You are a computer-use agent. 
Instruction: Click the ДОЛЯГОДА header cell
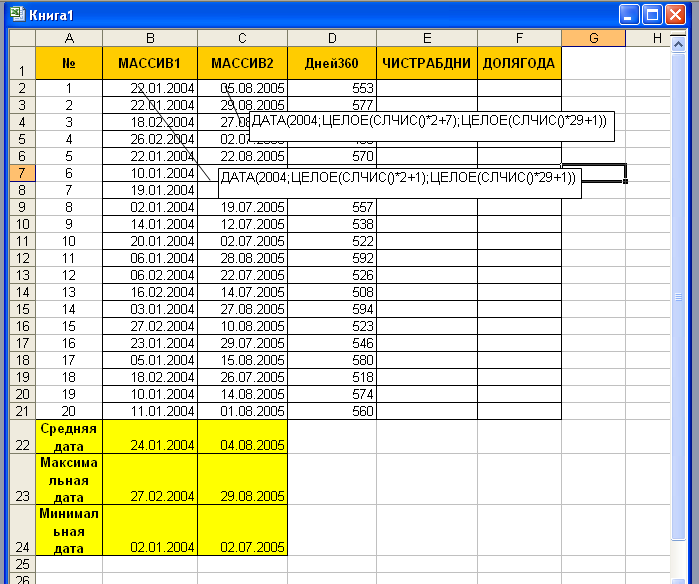pyautogui.click(x=519, y=63)
